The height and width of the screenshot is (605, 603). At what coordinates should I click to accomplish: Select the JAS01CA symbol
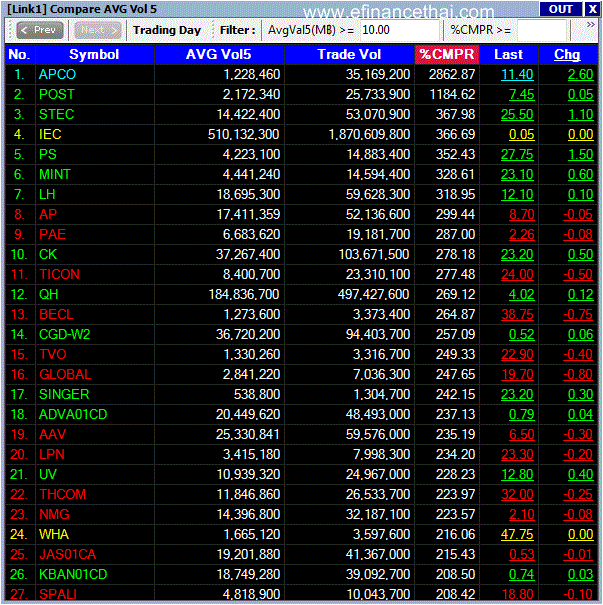click(68, 554)
